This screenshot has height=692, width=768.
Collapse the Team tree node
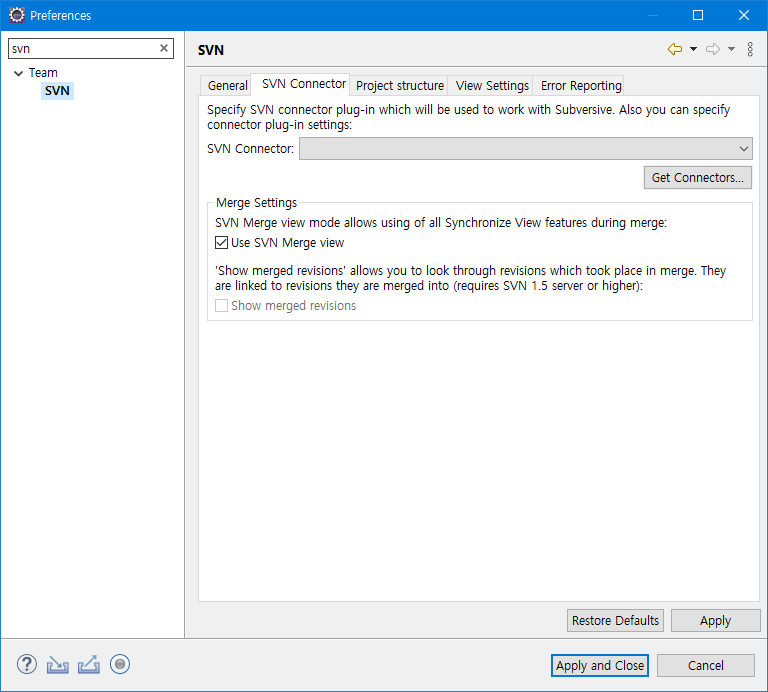19,73
